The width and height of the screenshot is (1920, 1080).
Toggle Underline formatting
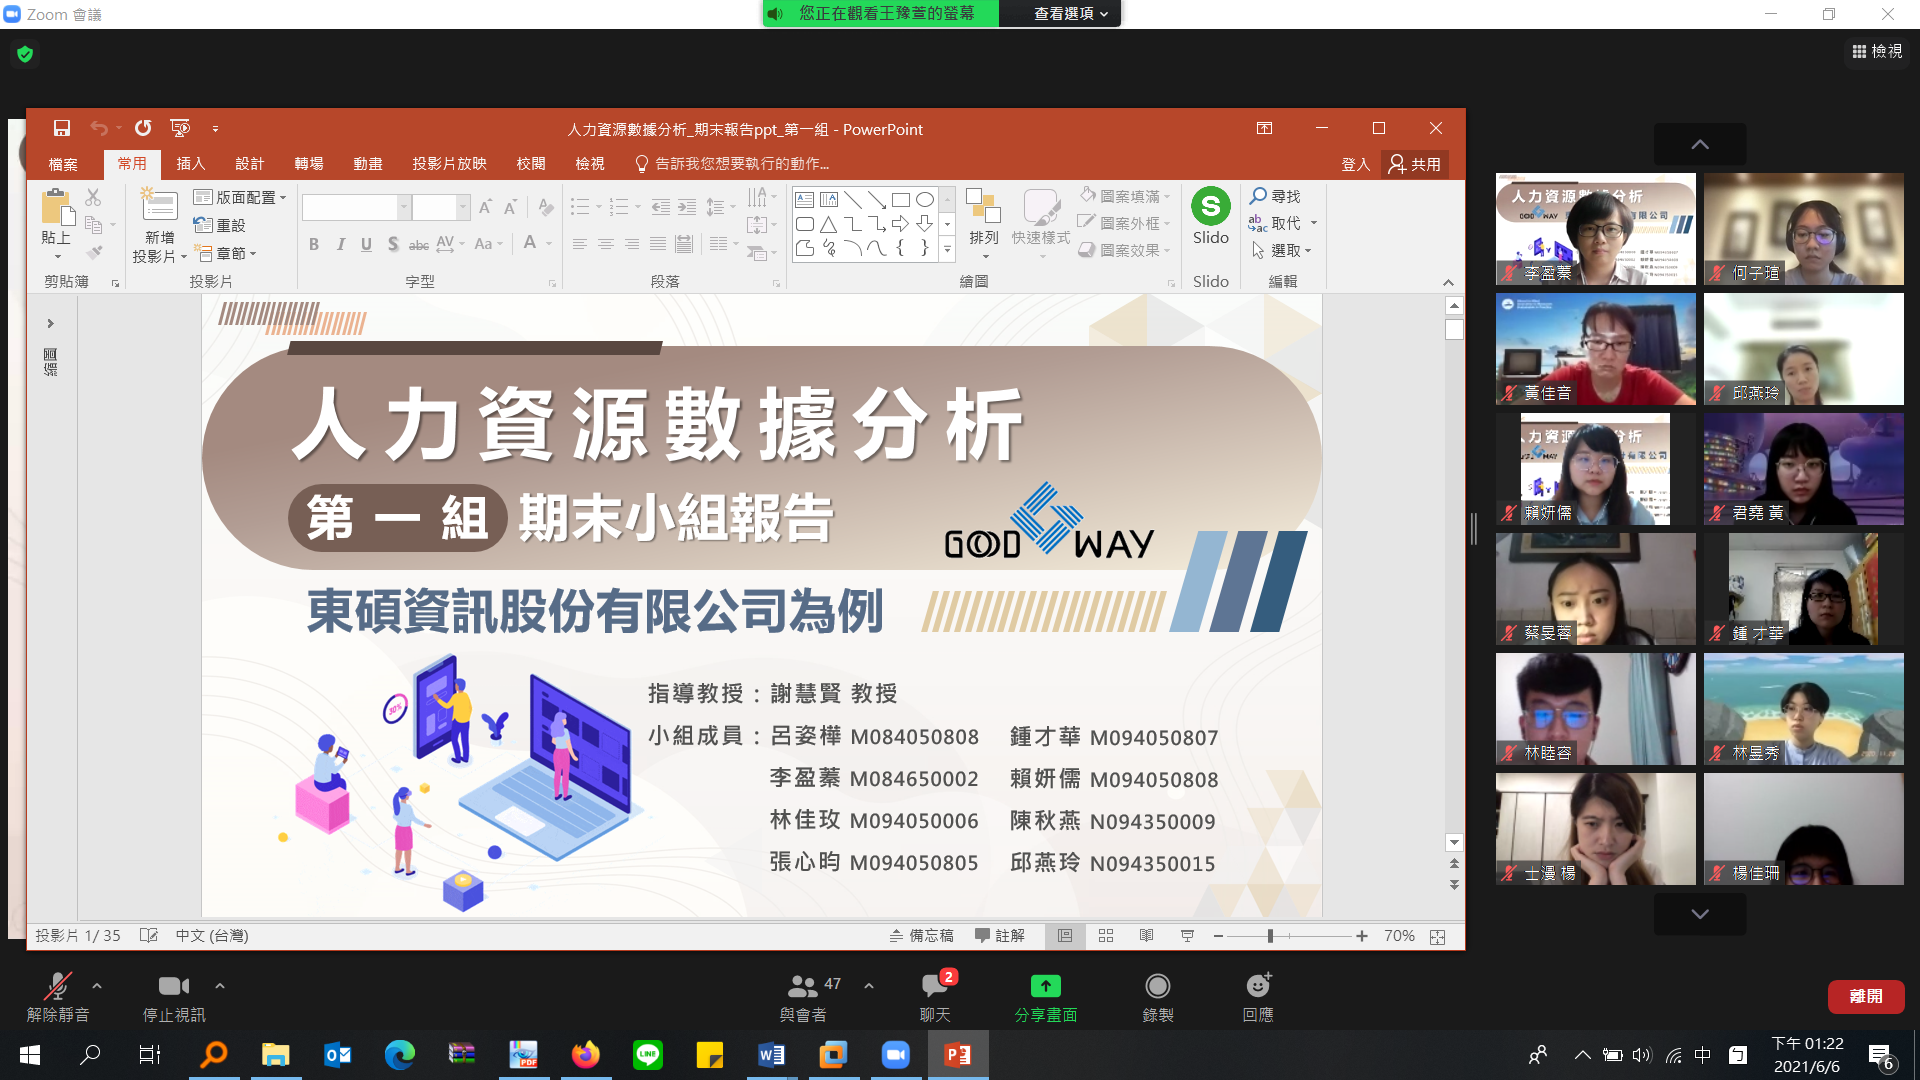366,243
